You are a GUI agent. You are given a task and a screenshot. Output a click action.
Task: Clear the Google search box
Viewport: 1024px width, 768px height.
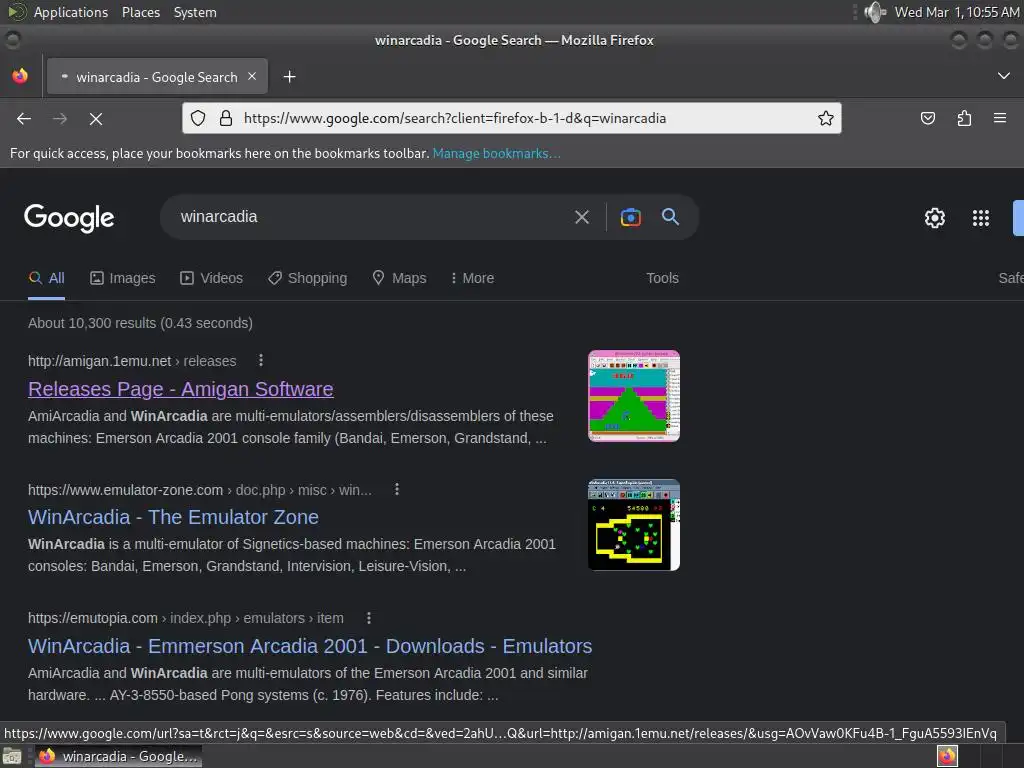[582, 217]
